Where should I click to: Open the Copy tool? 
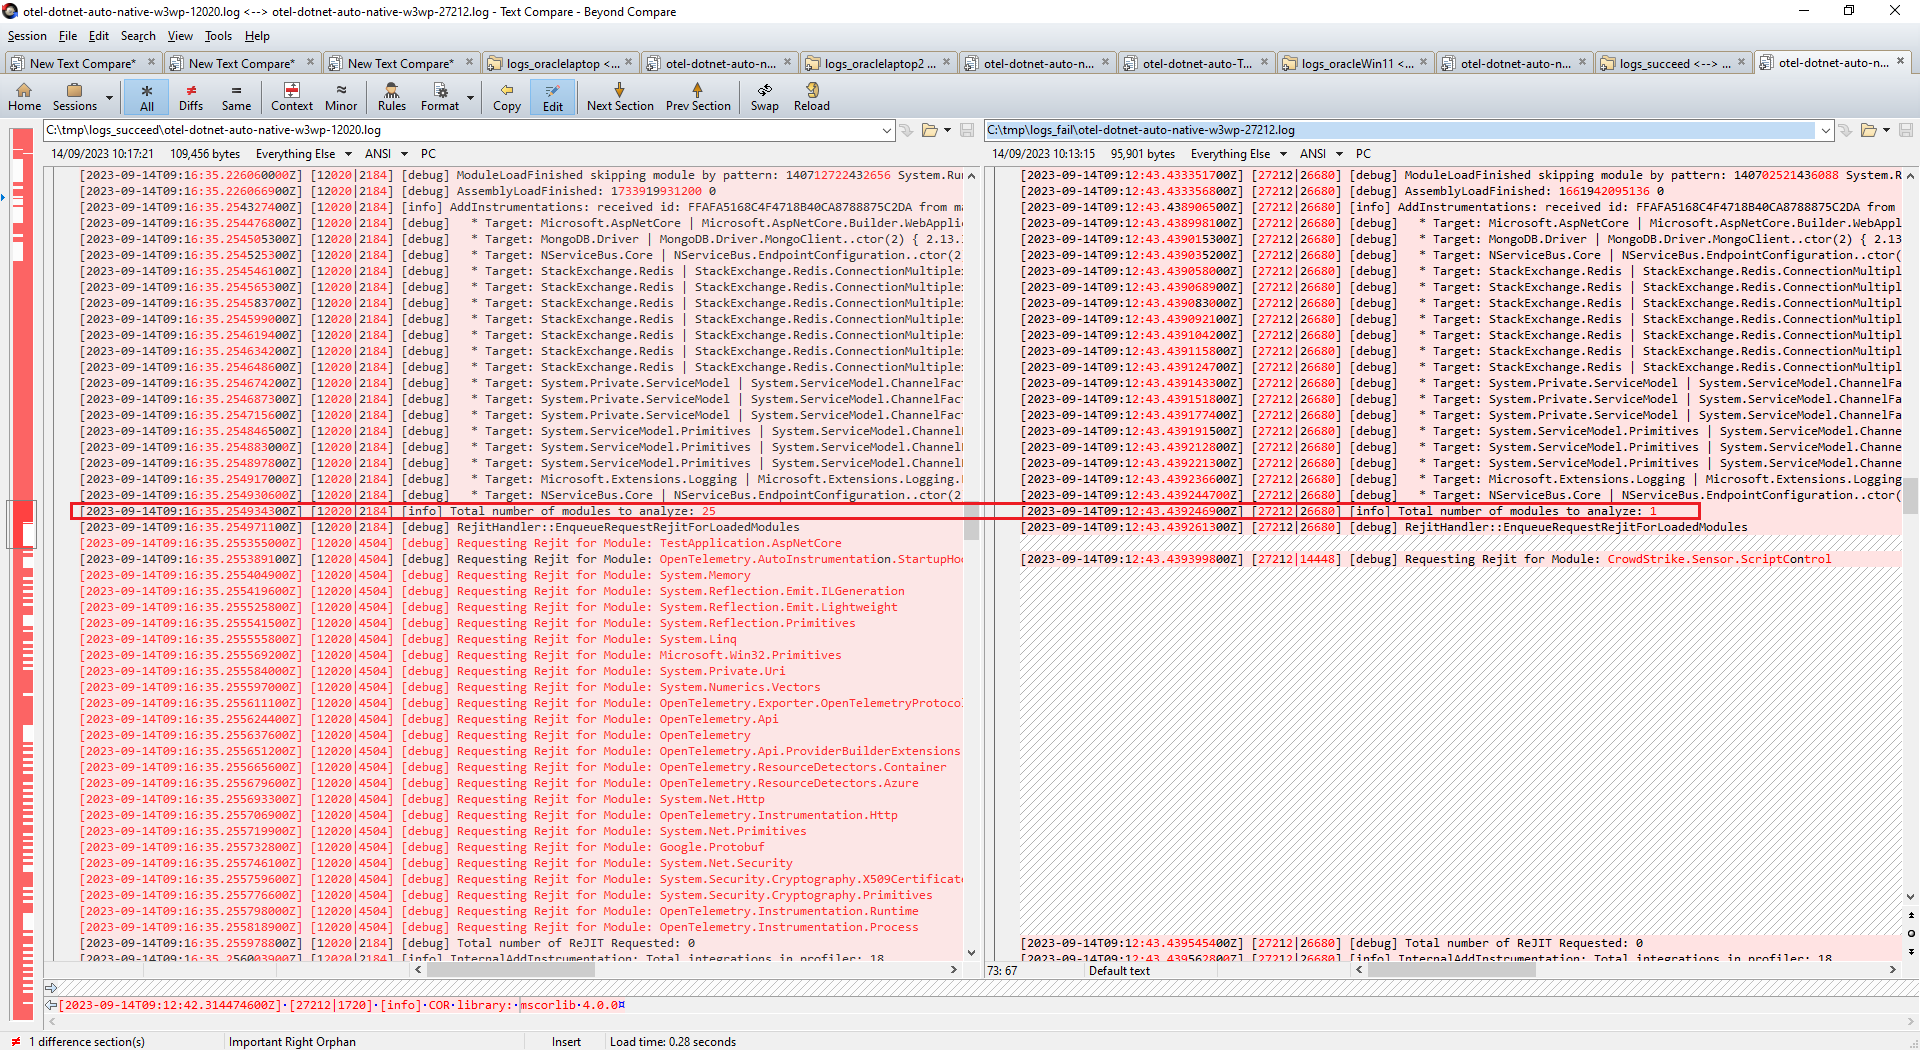[x=506, y=97]
